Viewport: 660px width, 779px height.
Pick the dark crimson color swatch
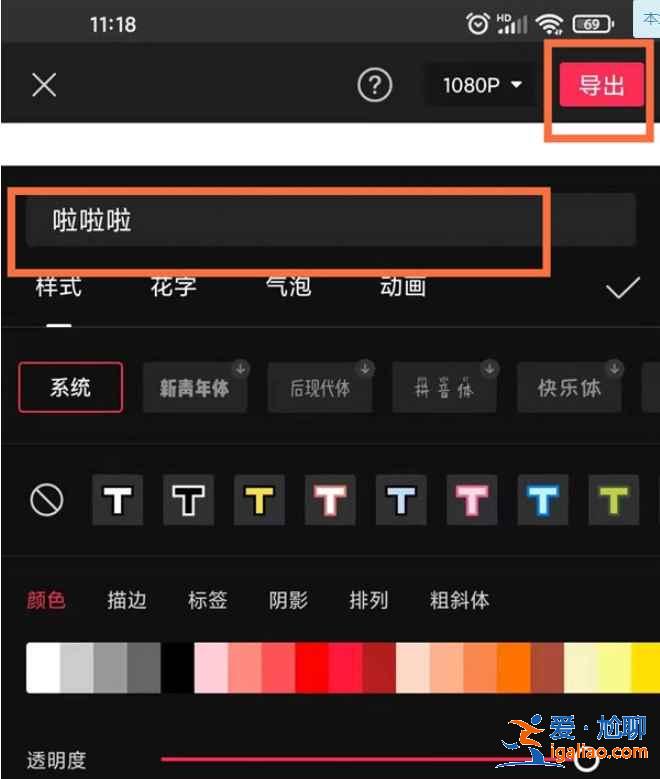pyautogui.click(x=379, y=668)
